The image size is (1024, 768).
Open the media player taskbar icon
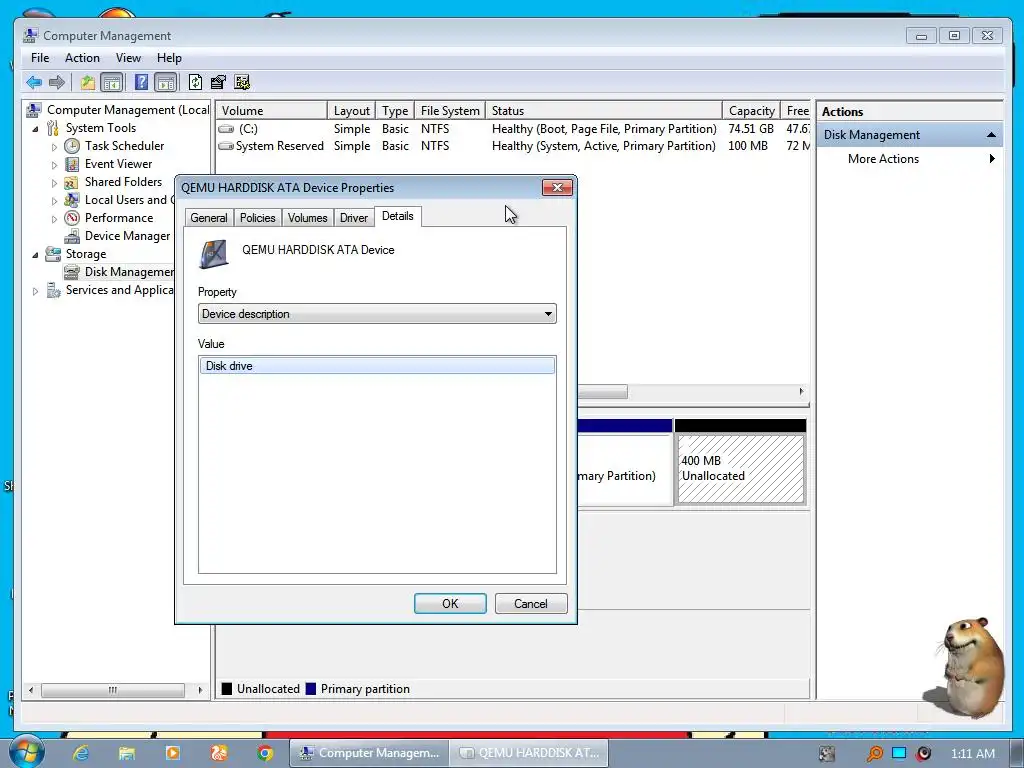pos(173,753)
